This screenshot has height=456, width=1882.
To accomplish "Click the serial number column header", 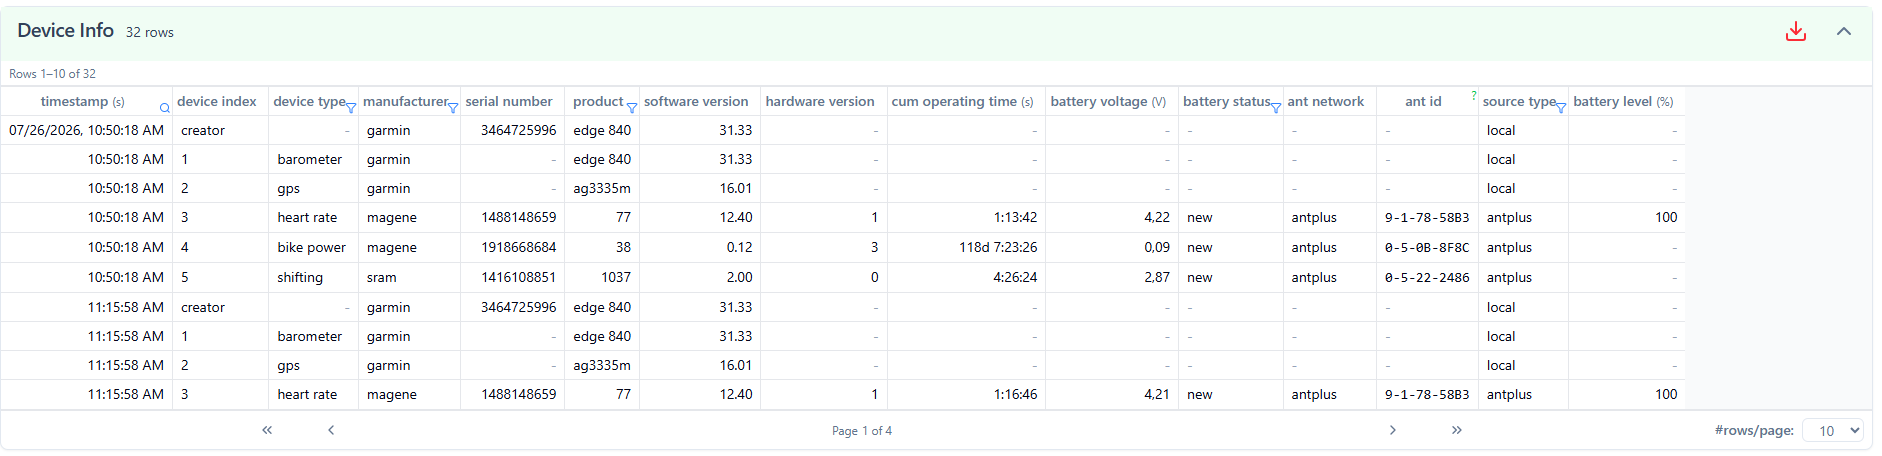I will (x=509, y=101).
